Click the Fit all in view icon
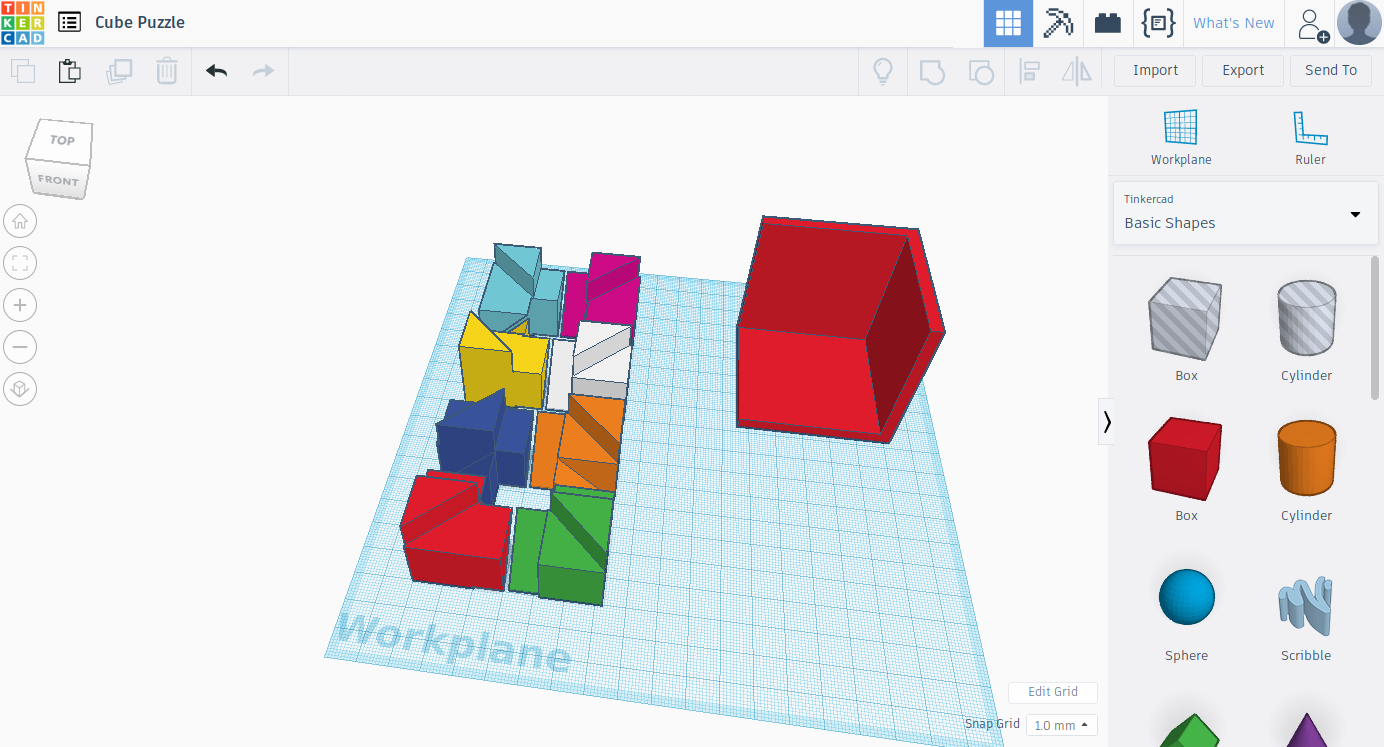Image resolution: width=1384 pixels, height=747 pixels. (x=20, y=263)
